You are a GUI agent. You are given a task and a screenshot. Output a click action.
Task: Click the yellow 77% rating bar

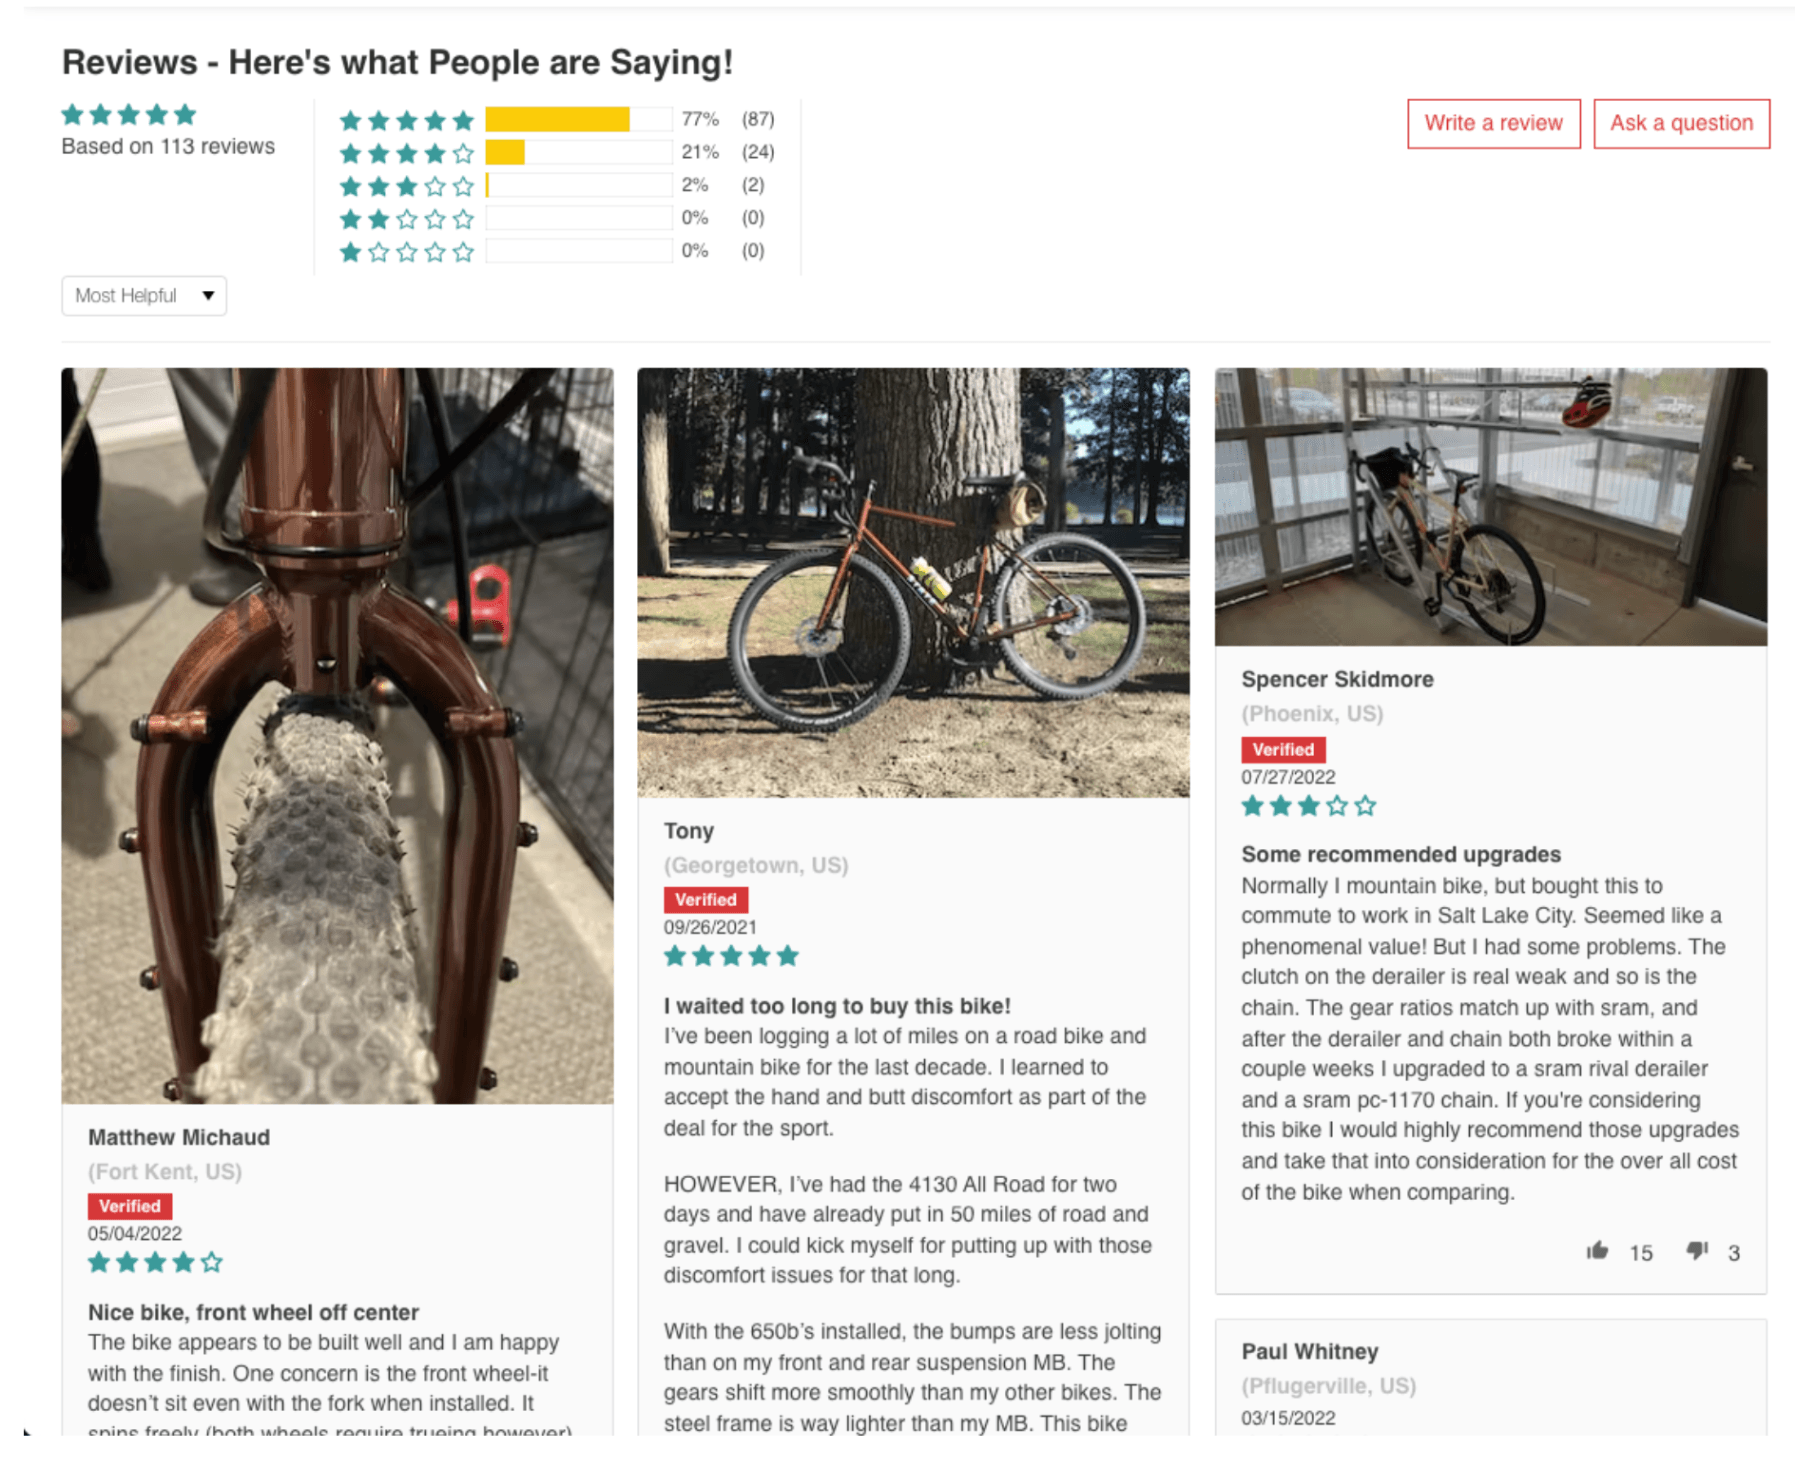tap(557, 120)
